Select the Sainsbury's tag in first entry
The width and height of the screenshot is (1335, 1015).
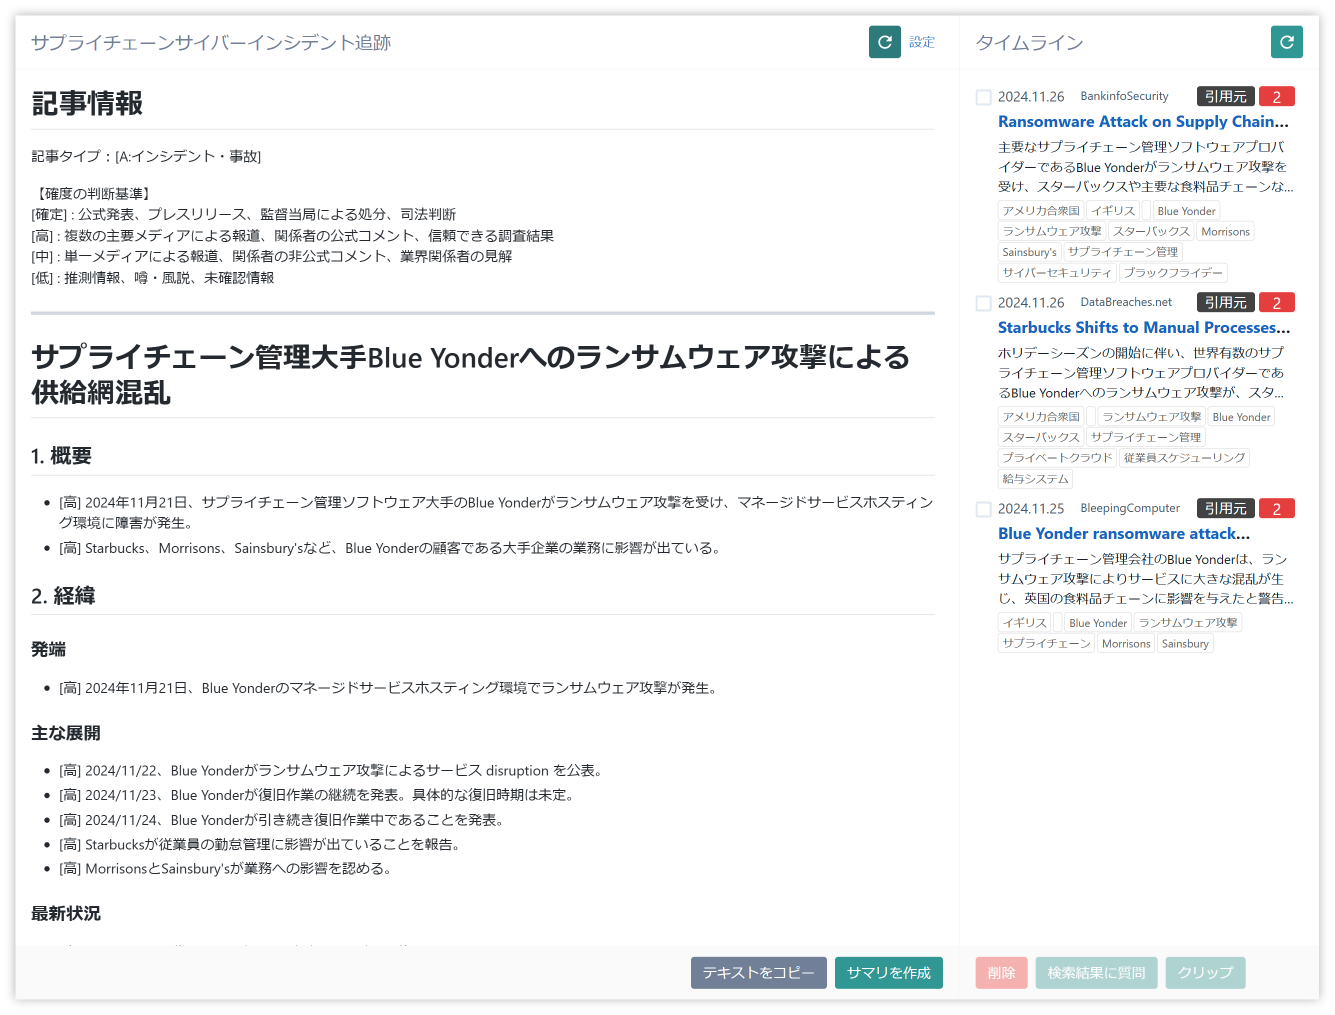[1029, 252]
